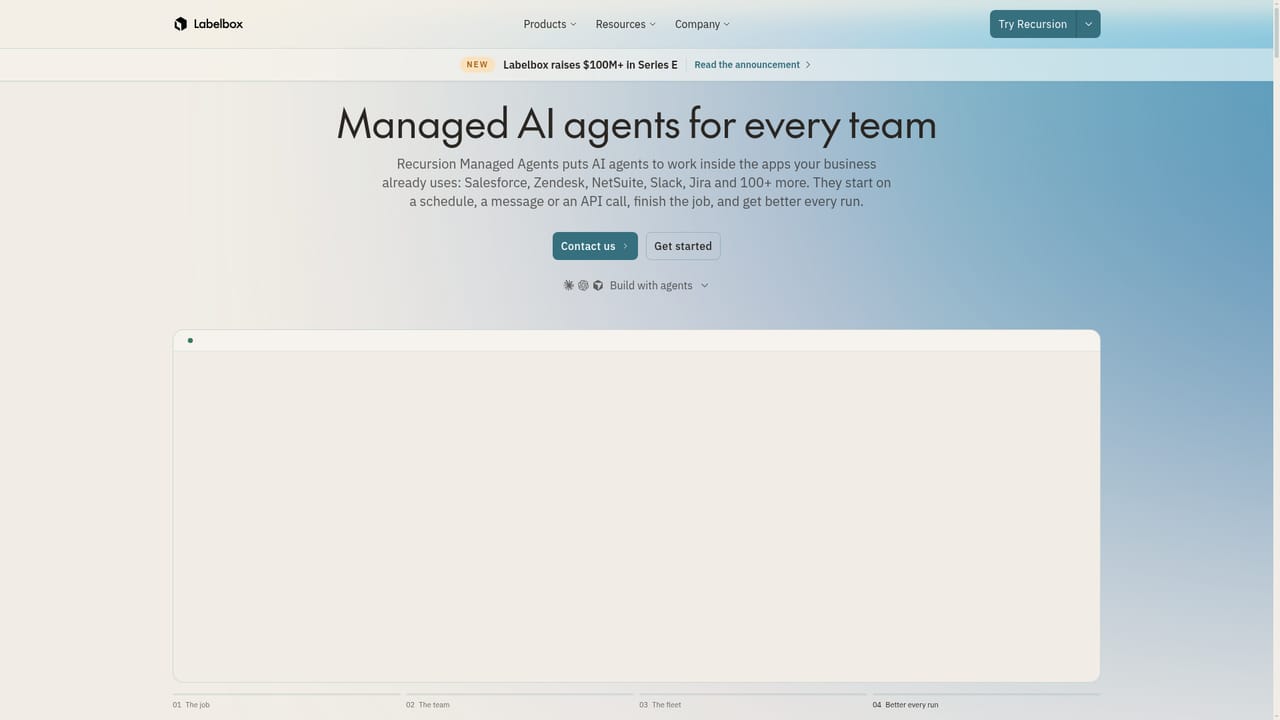The width and height of the screenshot is (1280, 720).
Task: Click the cube icon beside Build with agents
Action: [x=598, y=285]
